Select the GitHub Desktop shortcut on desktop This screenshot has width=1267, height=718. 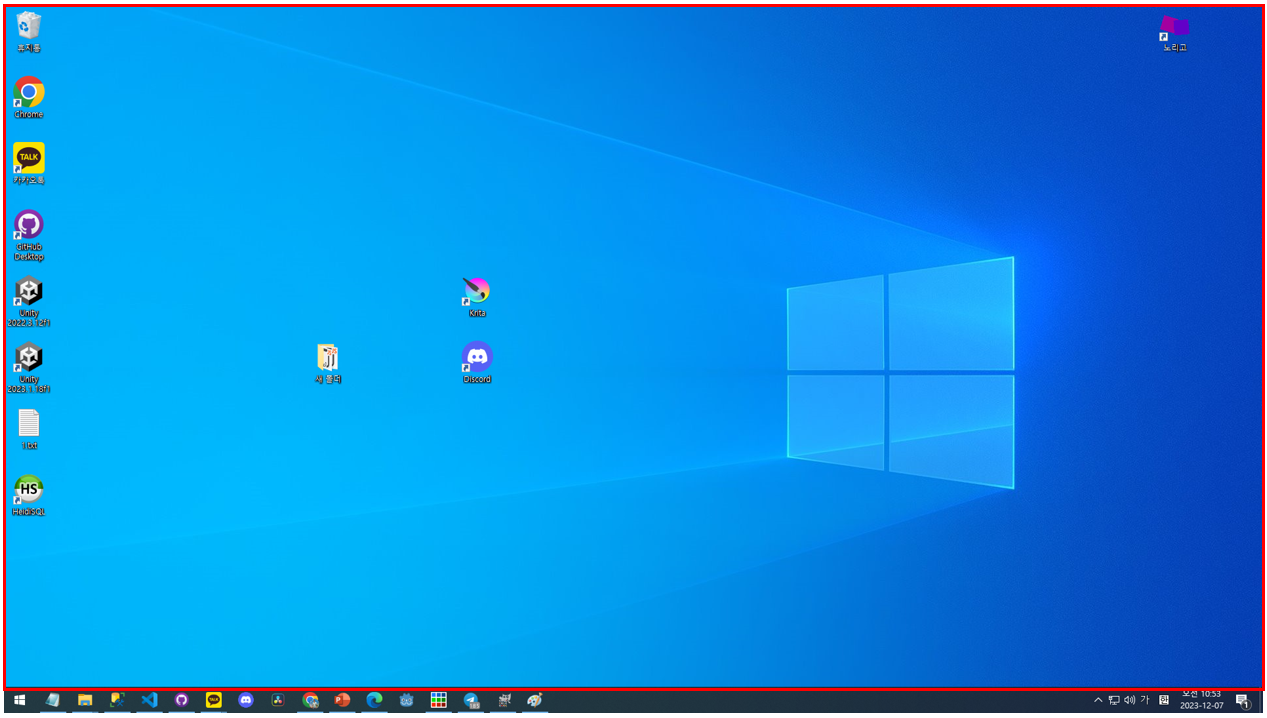(x=29, y=234)
